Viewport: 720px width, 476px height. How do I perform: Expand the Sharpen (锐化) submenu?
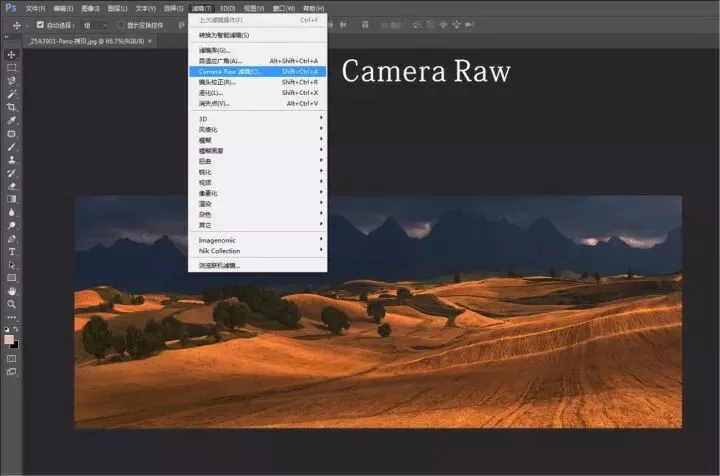258,172
